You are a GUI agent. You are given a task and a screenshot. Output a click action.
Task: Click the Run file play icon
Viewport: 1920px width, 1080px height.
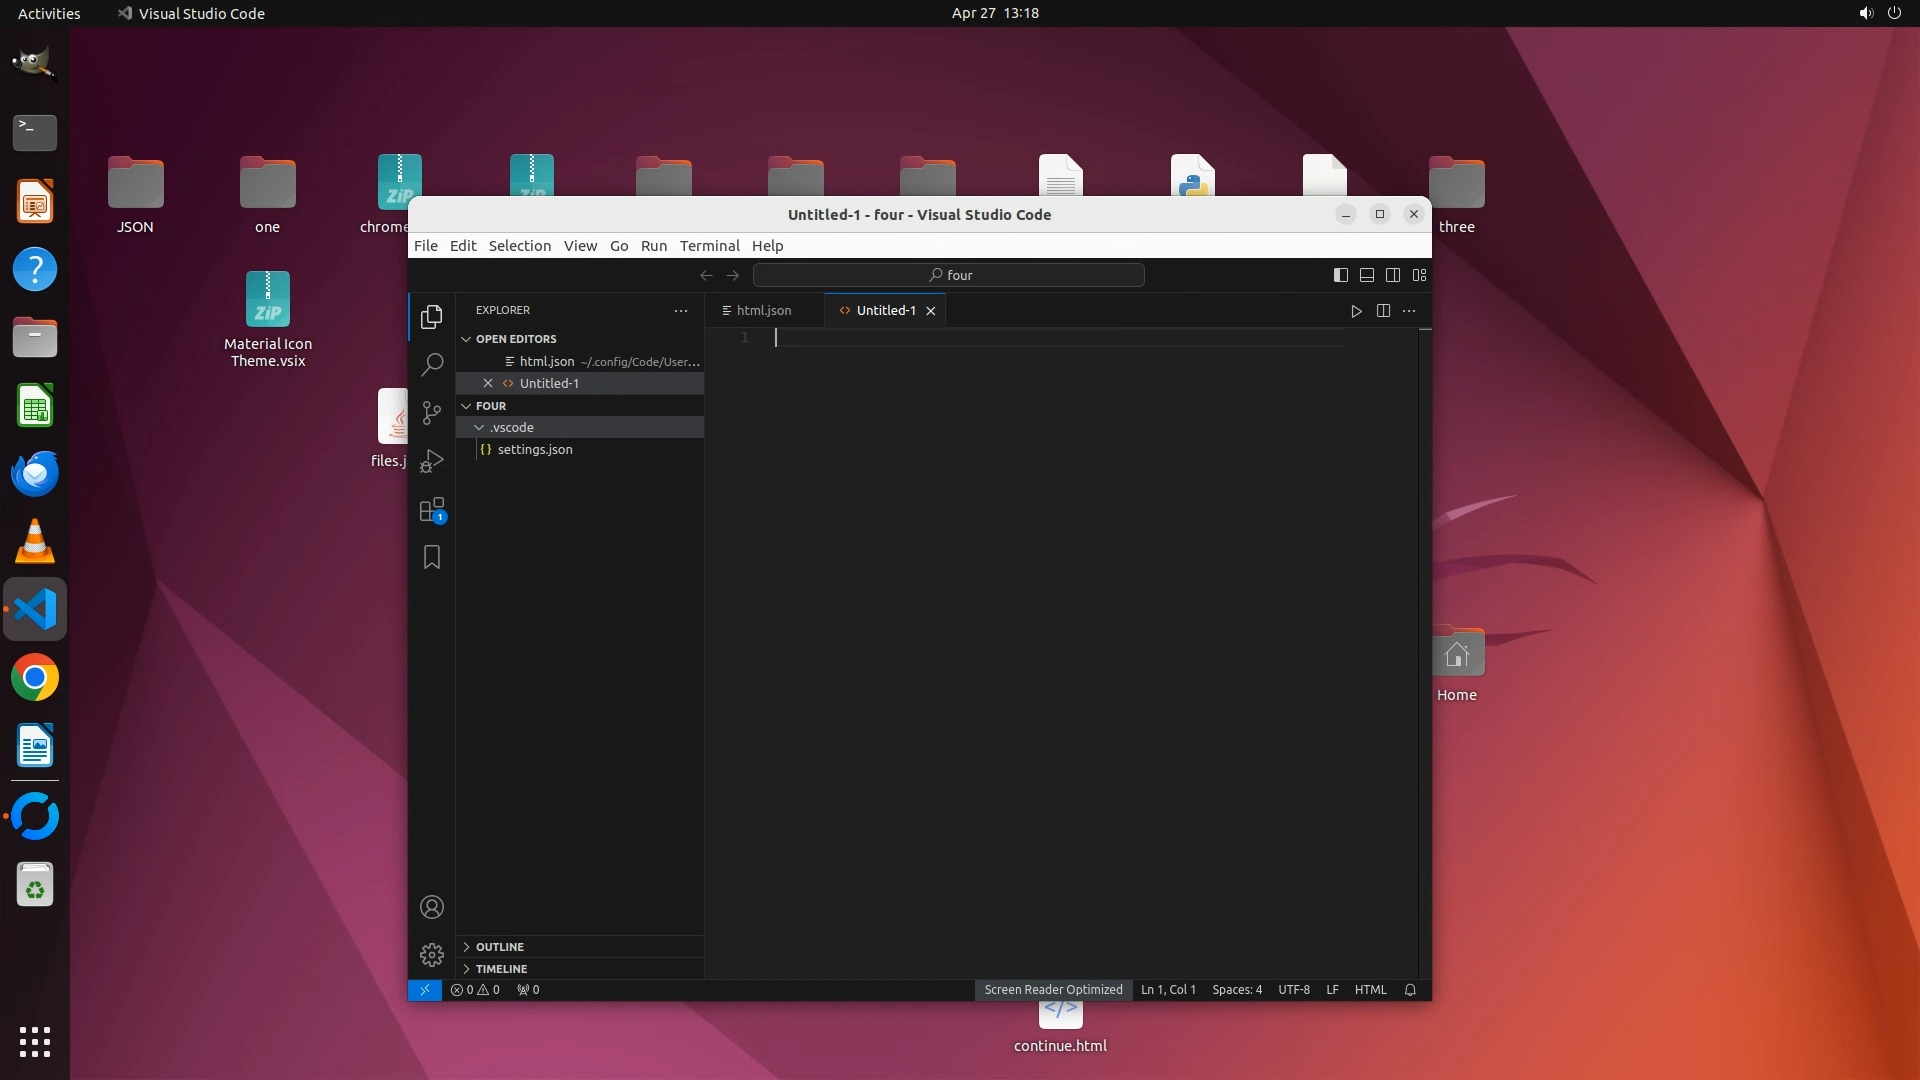[x=1356, y=311]
